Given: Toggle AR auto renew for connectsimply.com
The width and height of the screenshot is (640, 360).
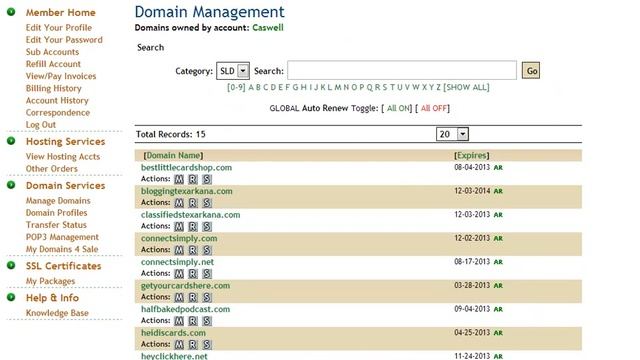Looking at the screenshot, I should [498, 239].
